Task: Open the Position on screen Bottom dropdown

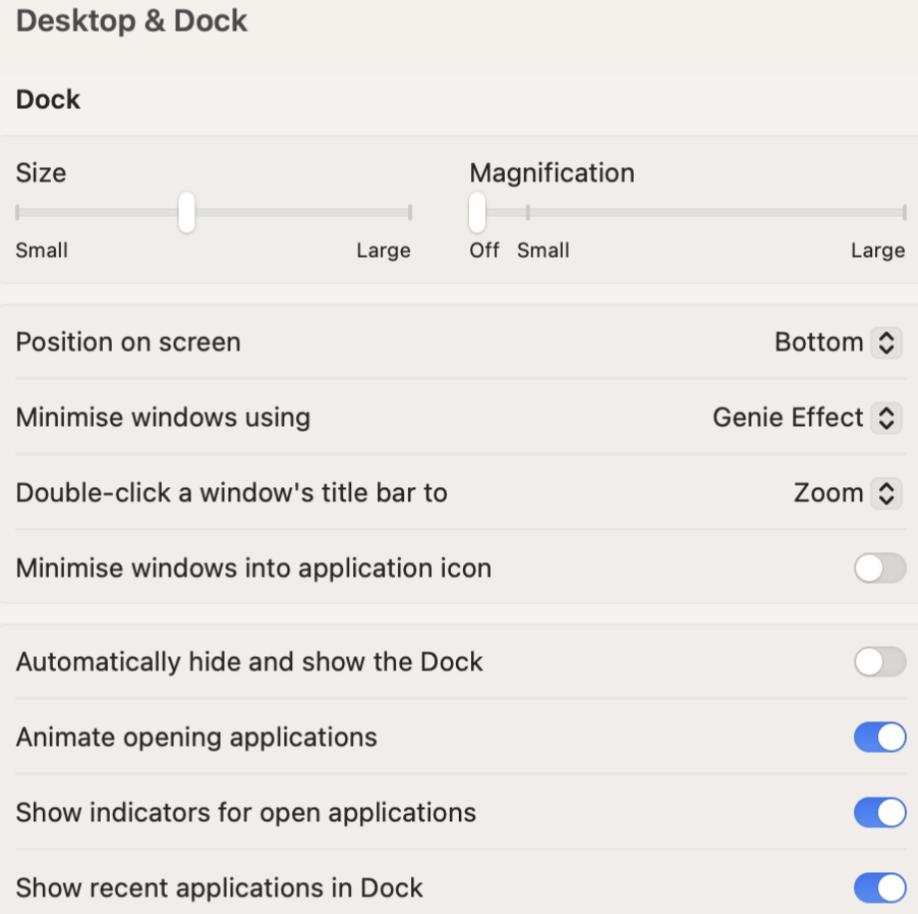Action: click(838, 342)
